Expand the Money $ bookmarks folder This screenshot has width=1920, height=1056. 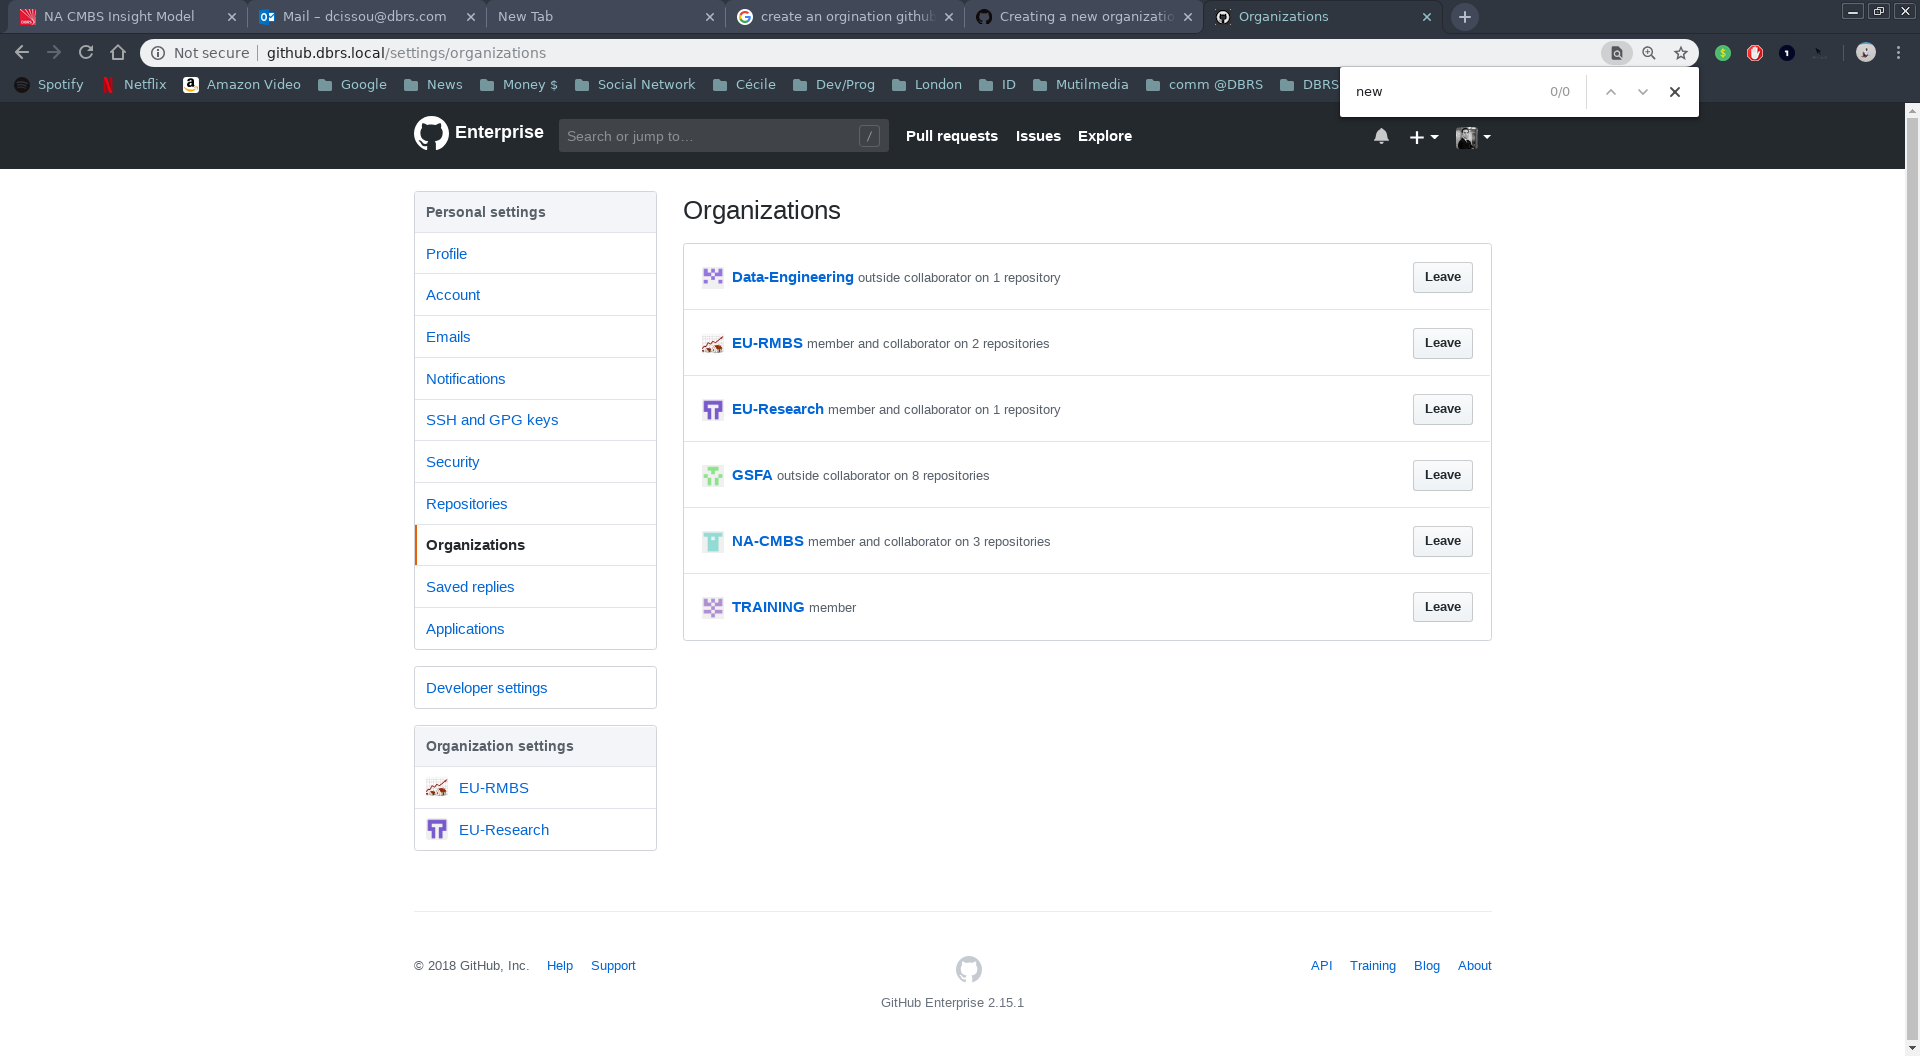coord(519,85)
